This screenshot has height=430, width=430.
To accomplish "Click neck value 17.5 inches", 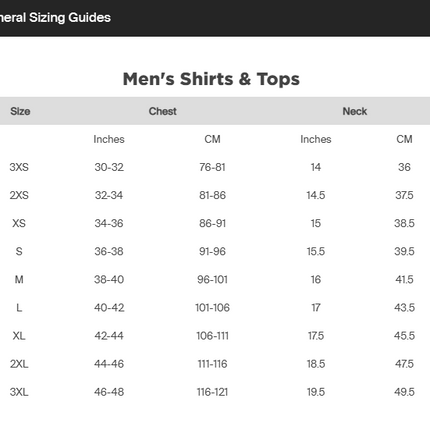I will 316,336.
